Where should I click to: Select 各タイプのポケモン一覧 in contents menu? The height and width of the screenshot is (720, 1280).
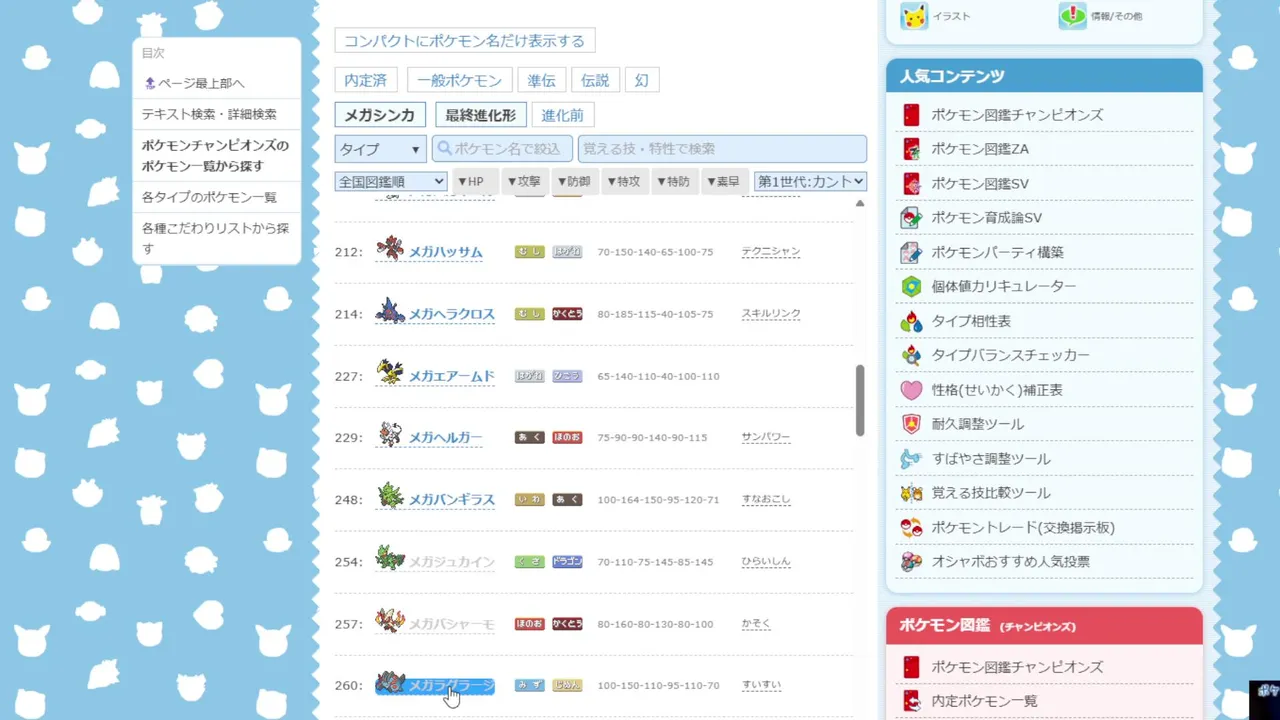coord(210,197)
